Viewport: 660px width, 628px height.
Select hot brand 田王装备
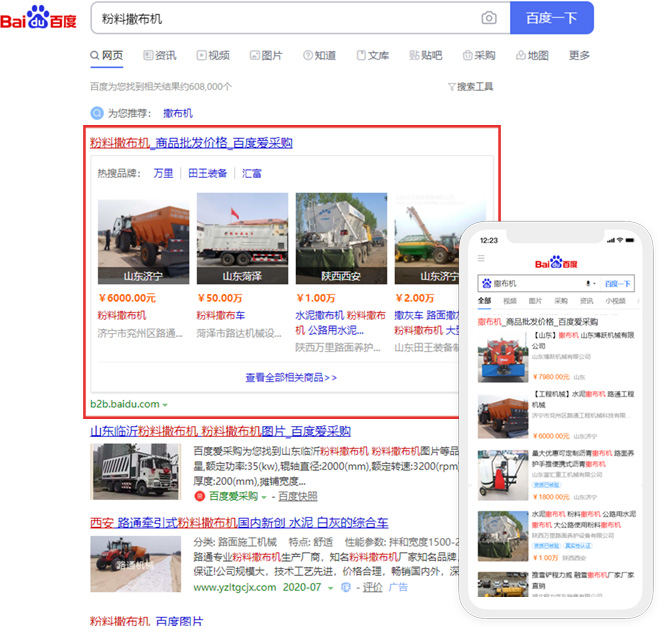click(x=208, y=173)
